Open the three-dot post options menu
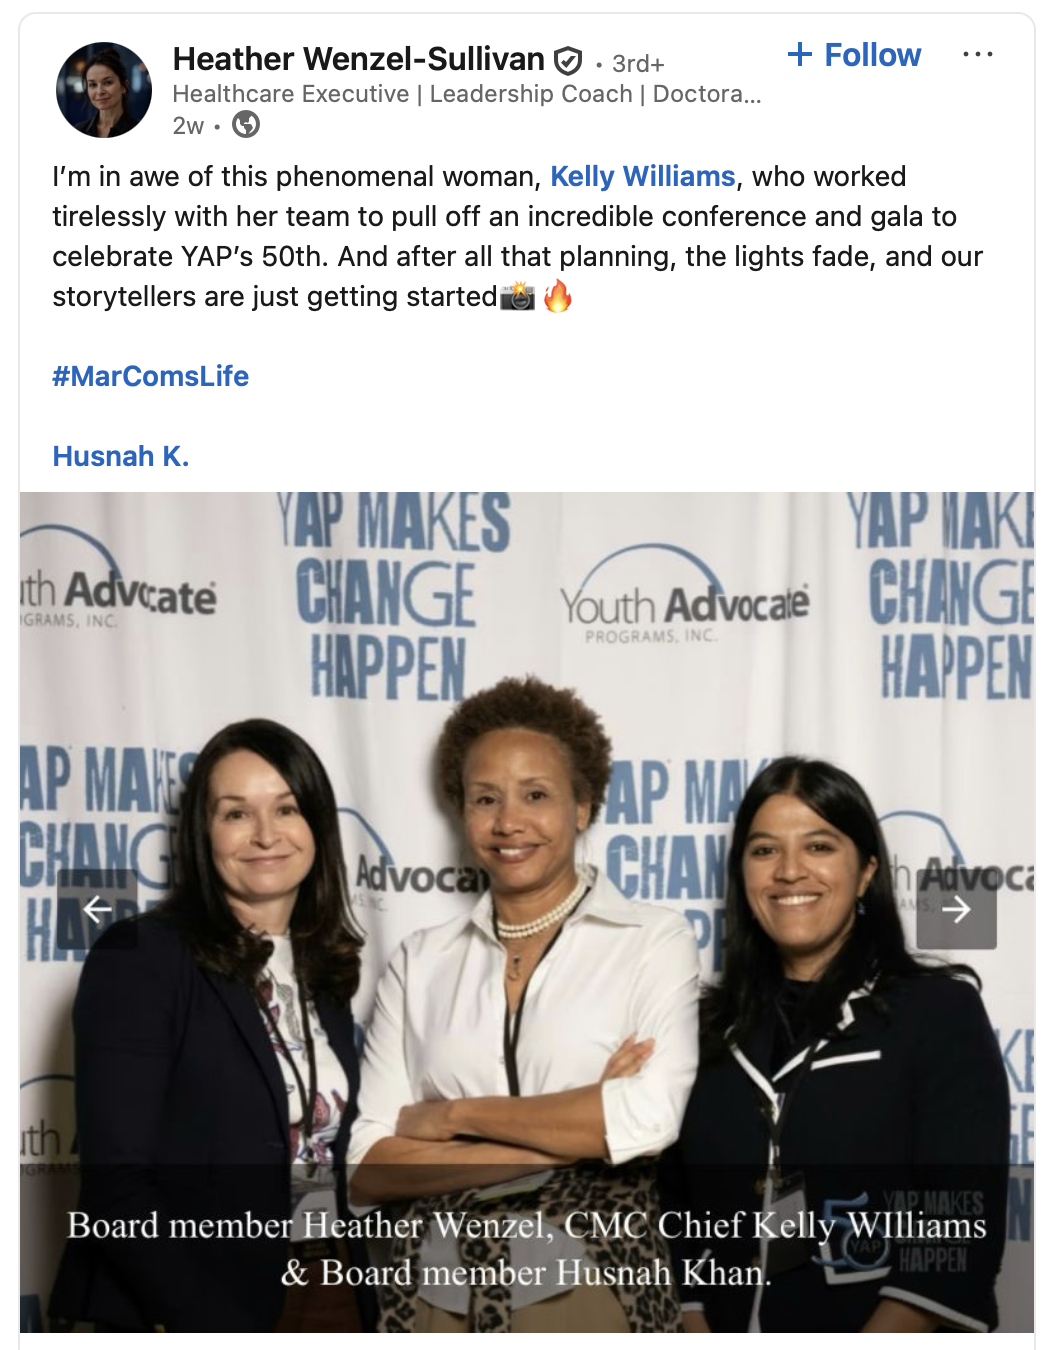 977,54
